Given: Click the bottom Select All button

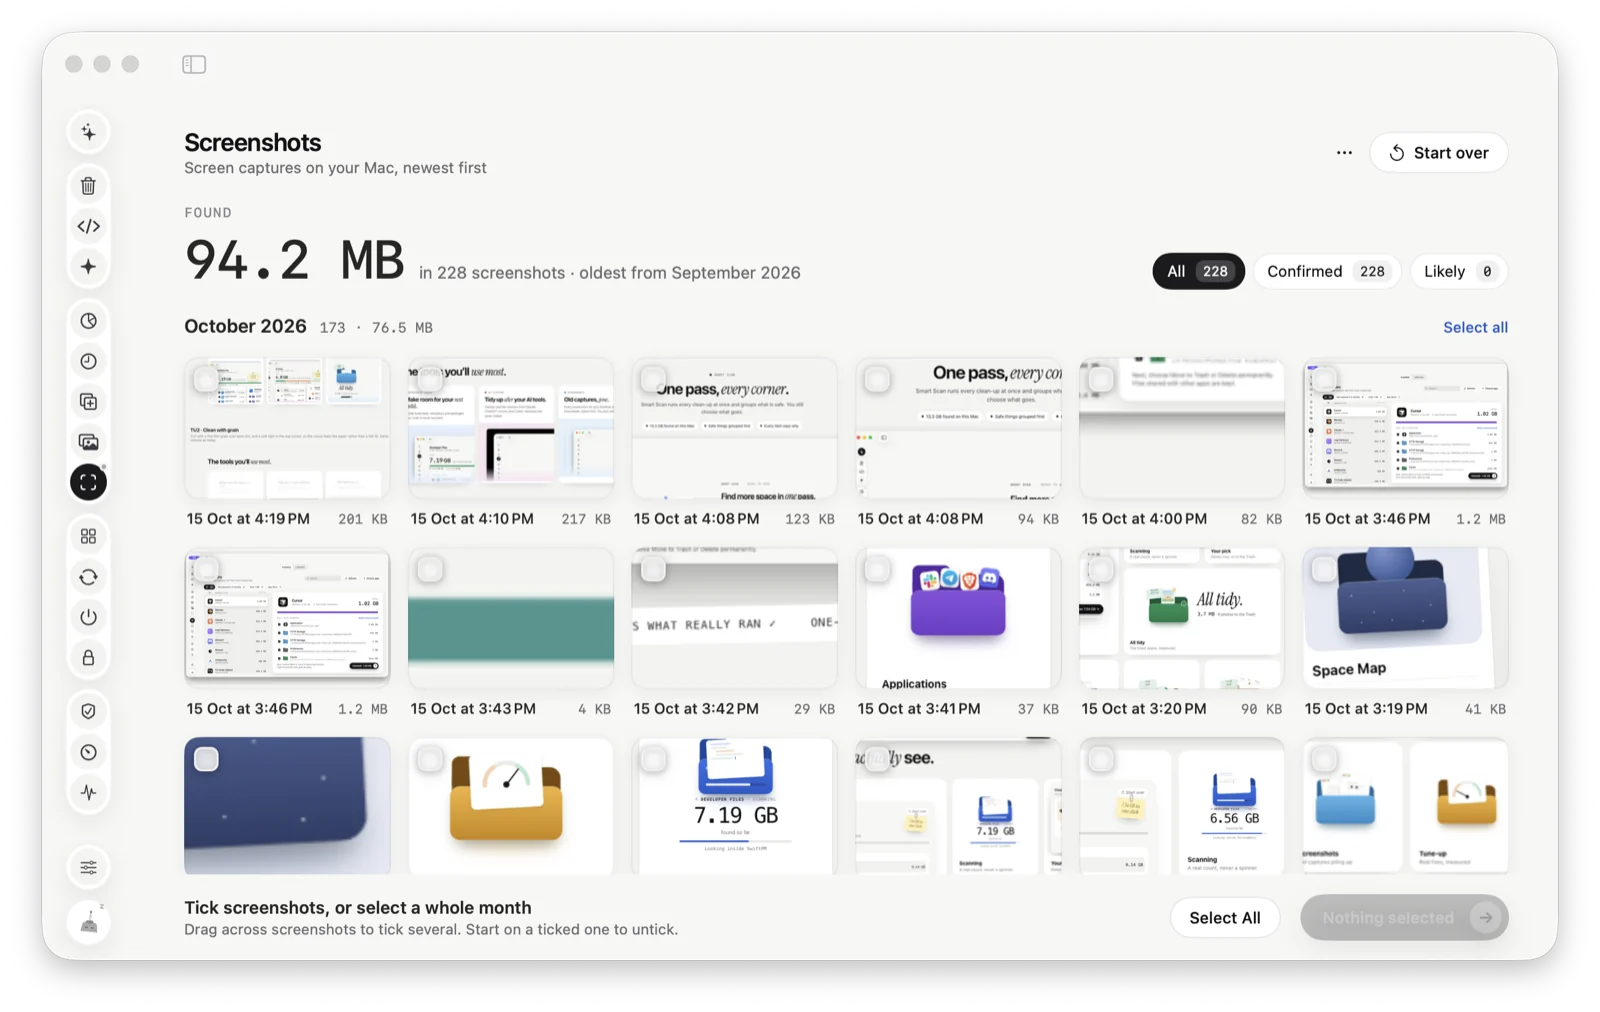Looking at the screenshot, I should pos(1225,918).
